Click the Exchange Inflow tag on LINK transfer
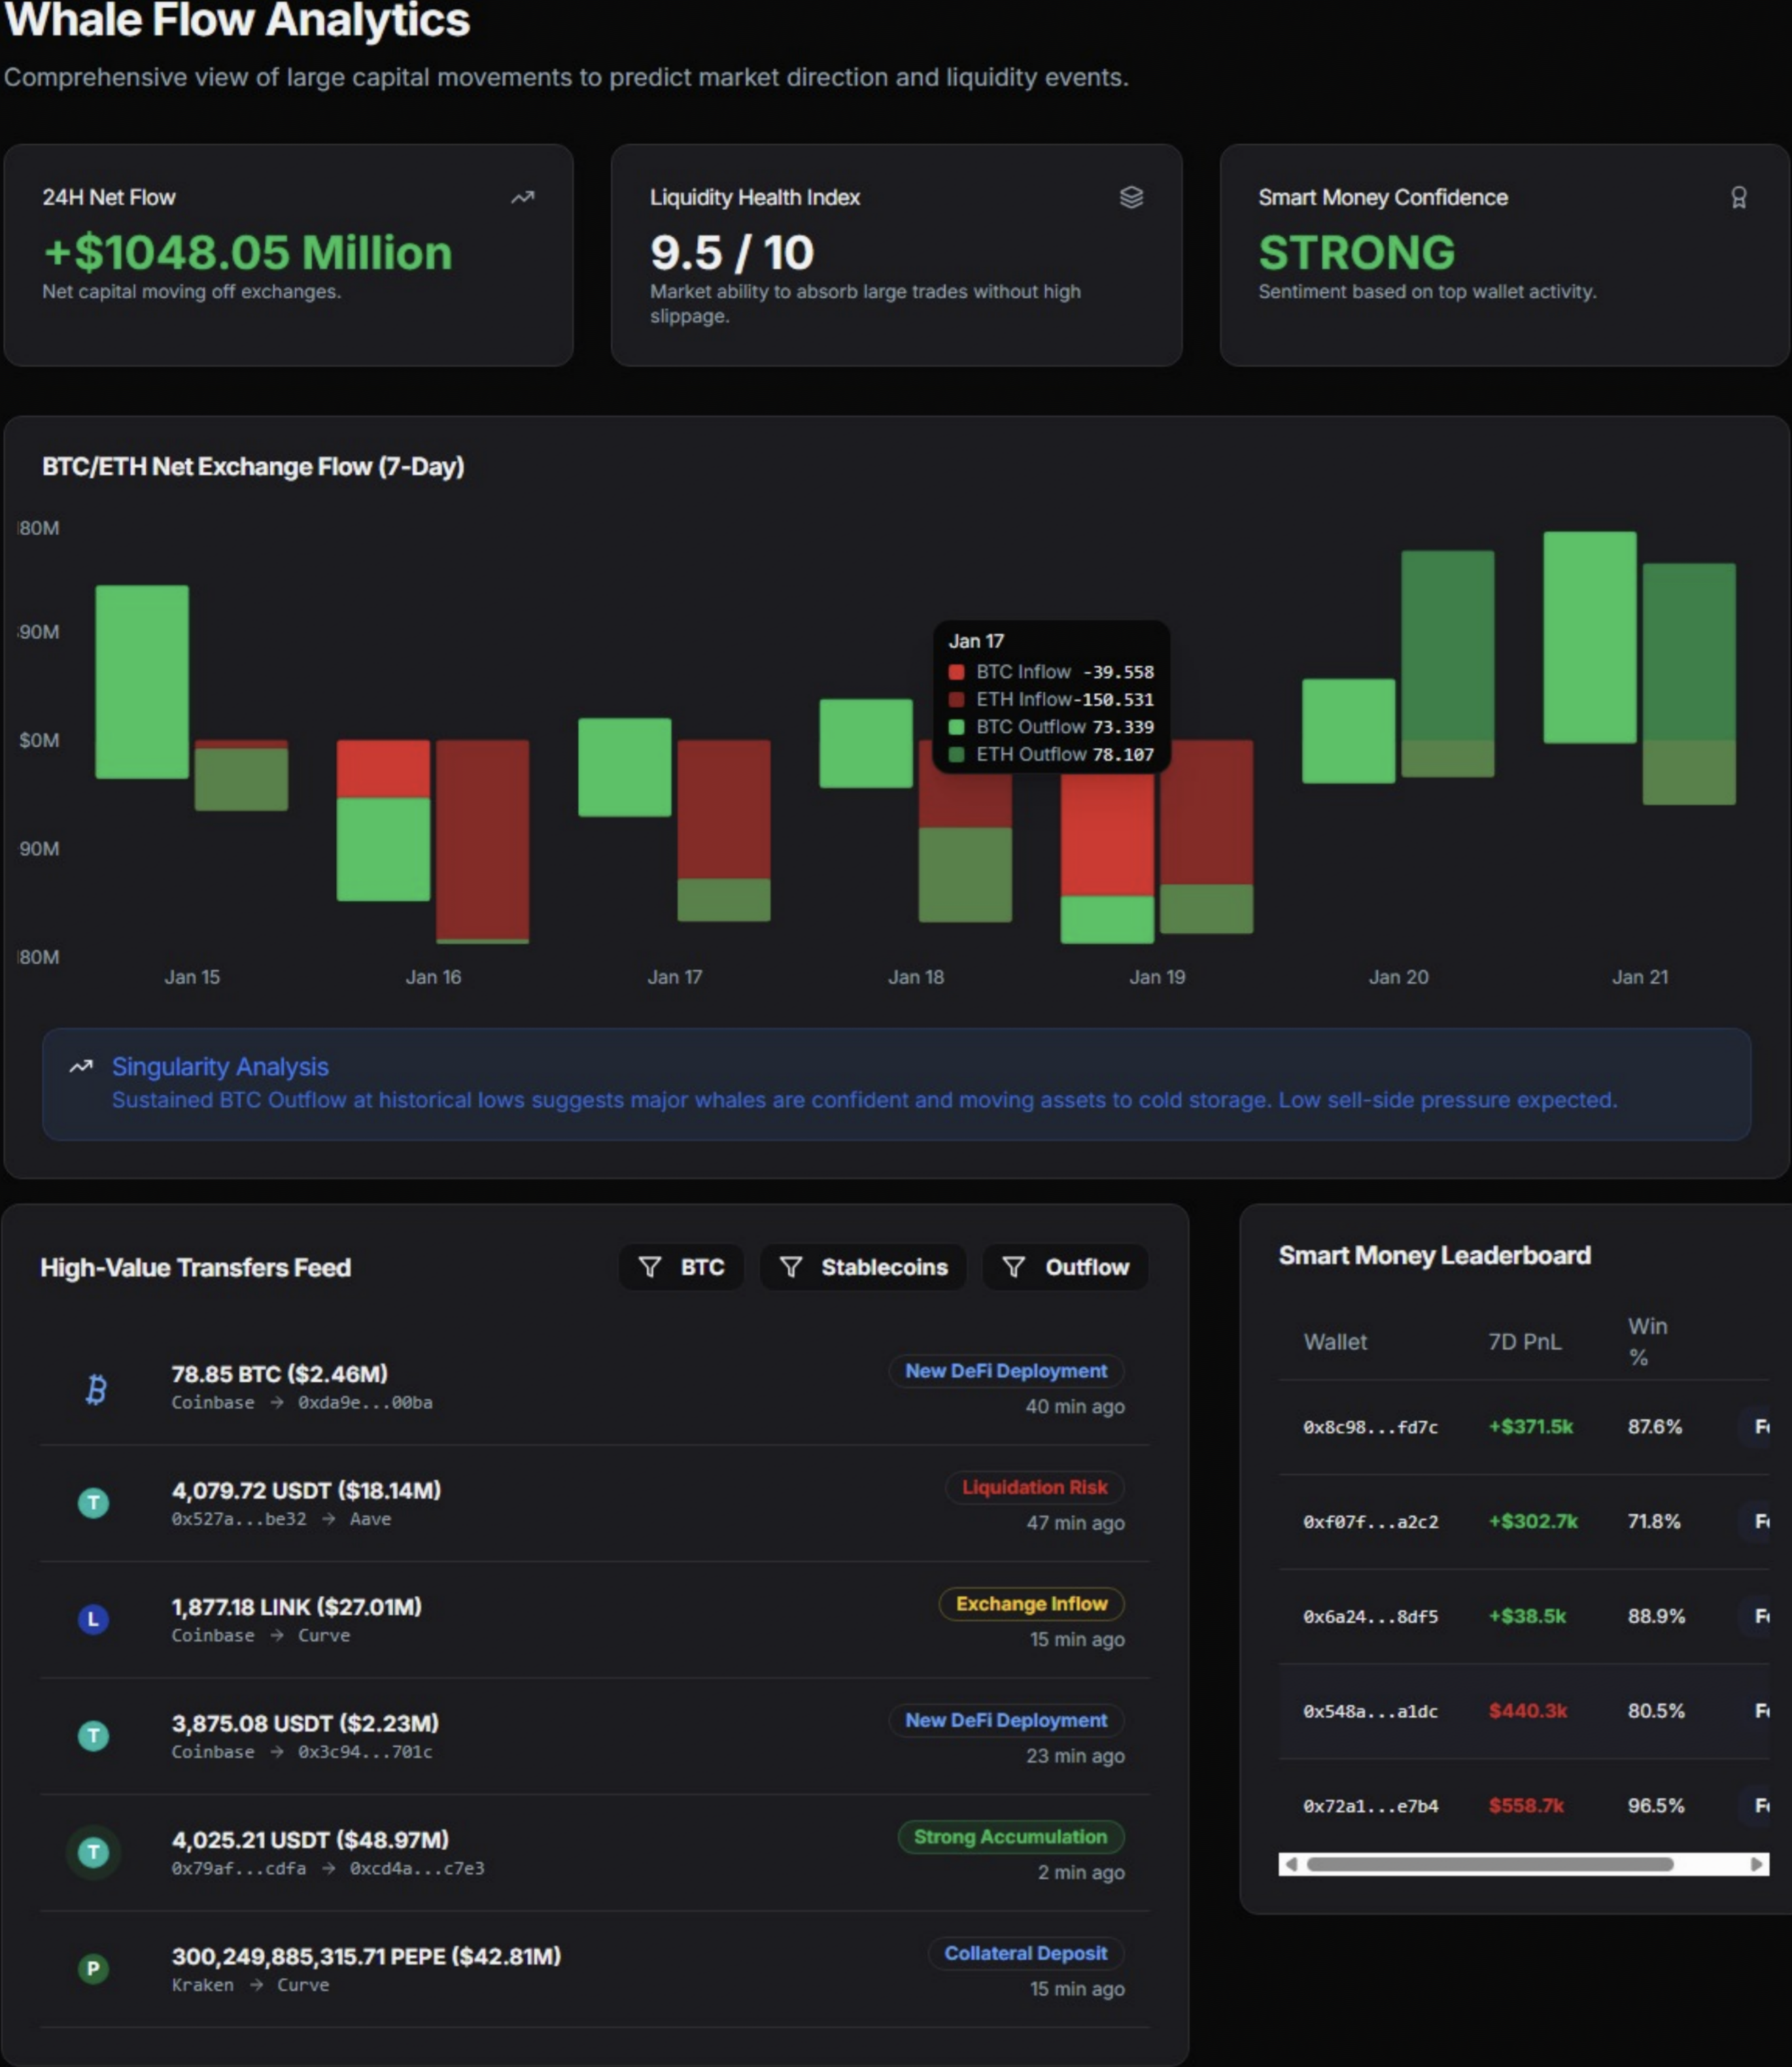 coord(1031,1603)
